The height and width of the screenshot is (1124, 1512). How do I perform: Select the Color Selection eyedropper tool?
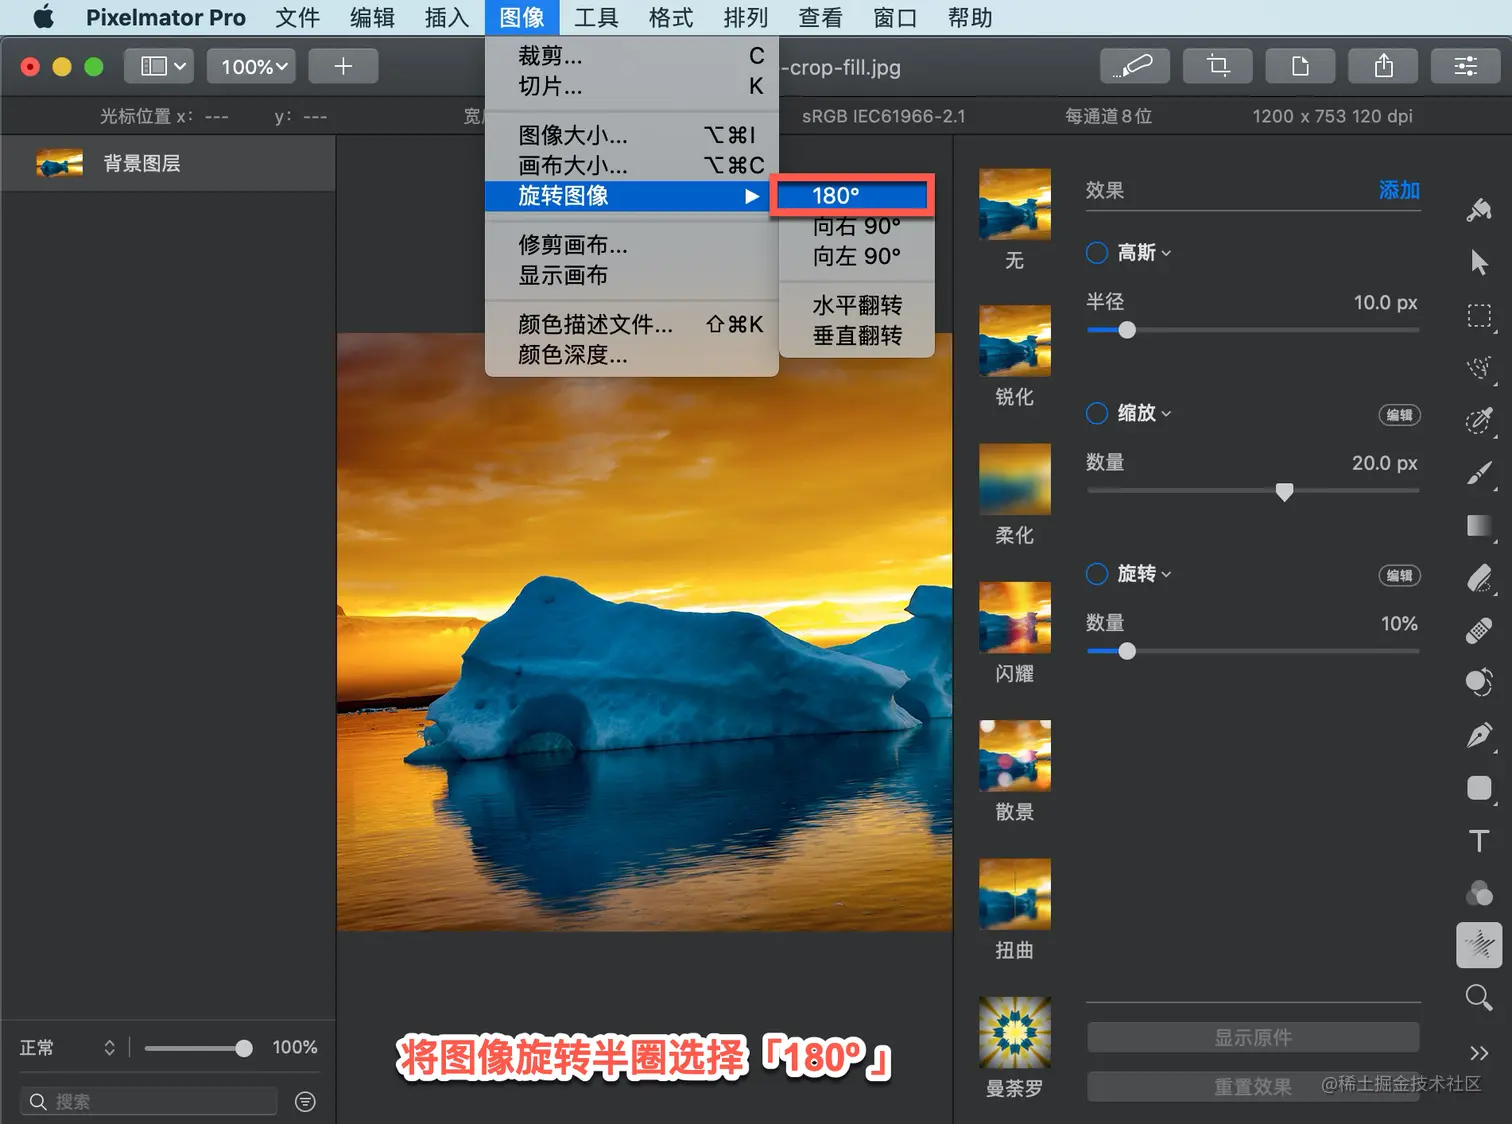tap(1479, 421)
